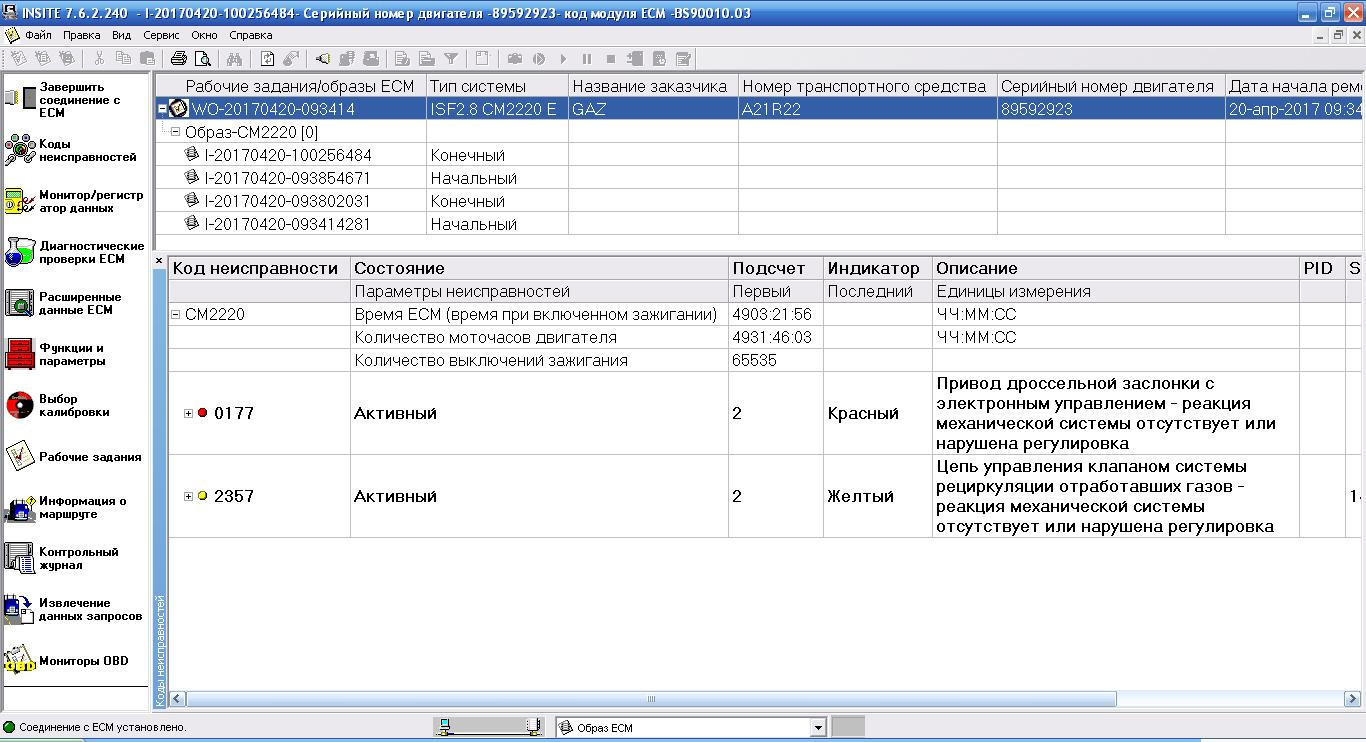The image size is (1366, 742).
Task: Click the Тип системы column header
Action: pyautogui.click(x=497, y=86)
